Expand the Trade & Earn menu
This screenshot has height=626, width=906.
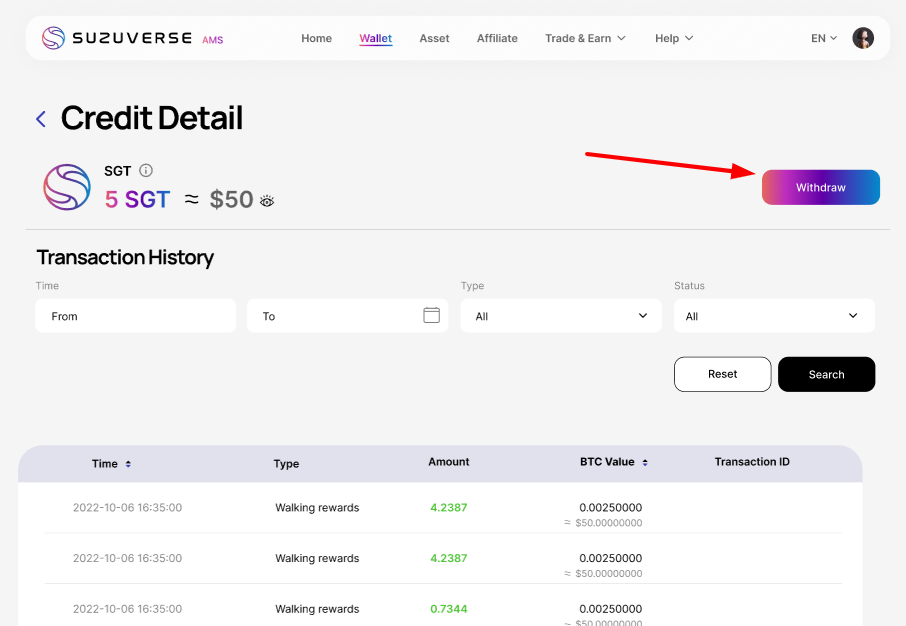pos(585,38)
